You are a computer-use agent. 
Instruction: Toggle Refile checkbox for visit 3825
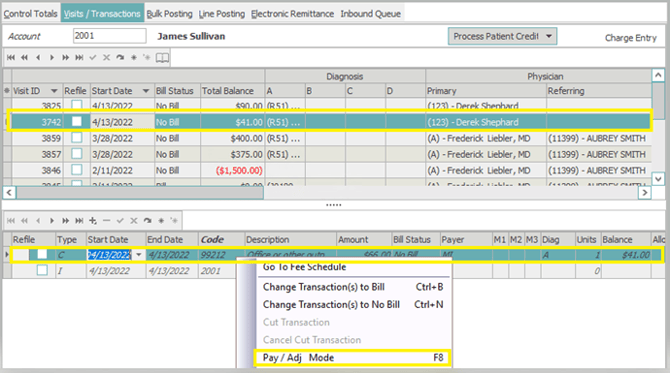76,105
